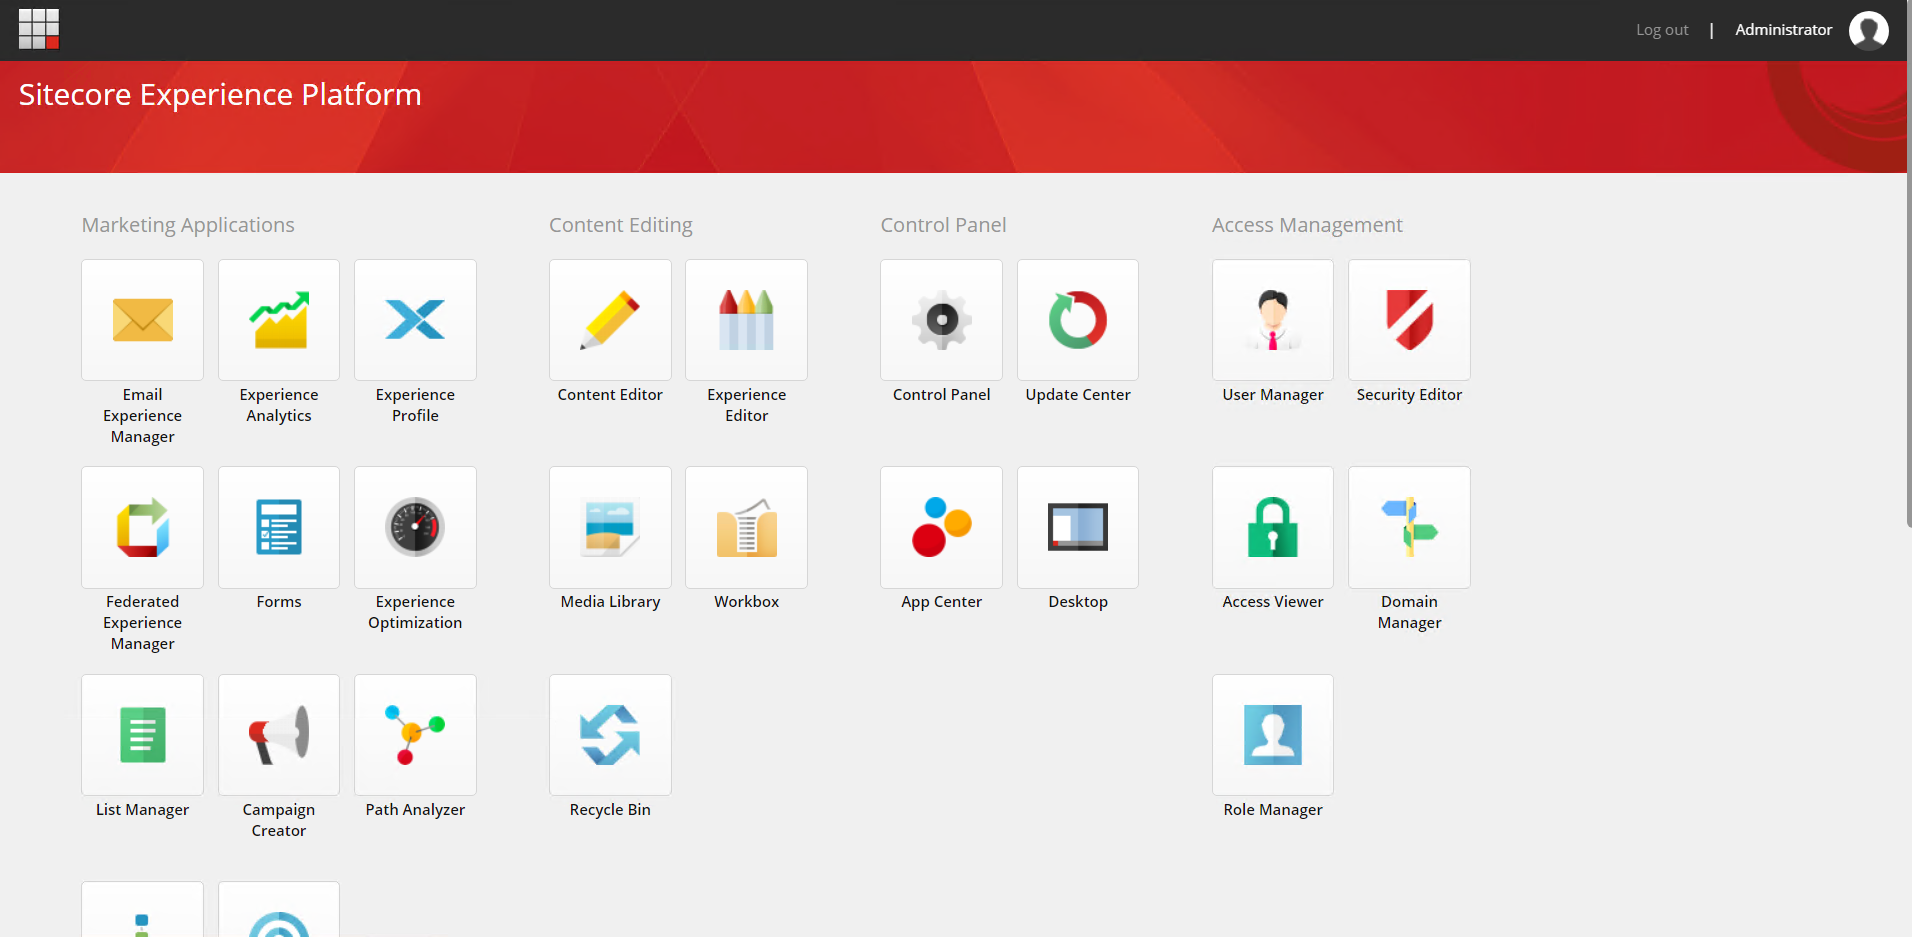Open User Manager

1273,320
